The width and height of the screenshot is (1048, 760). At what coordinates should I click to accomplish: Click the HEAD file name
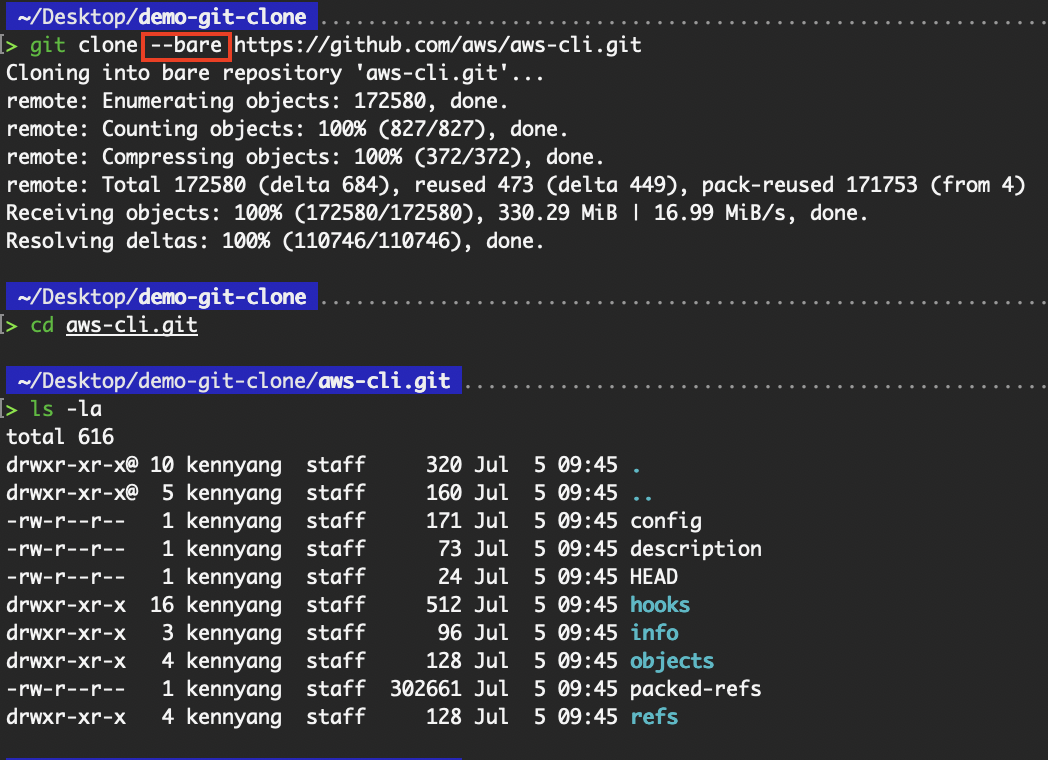tap(654, 577)
